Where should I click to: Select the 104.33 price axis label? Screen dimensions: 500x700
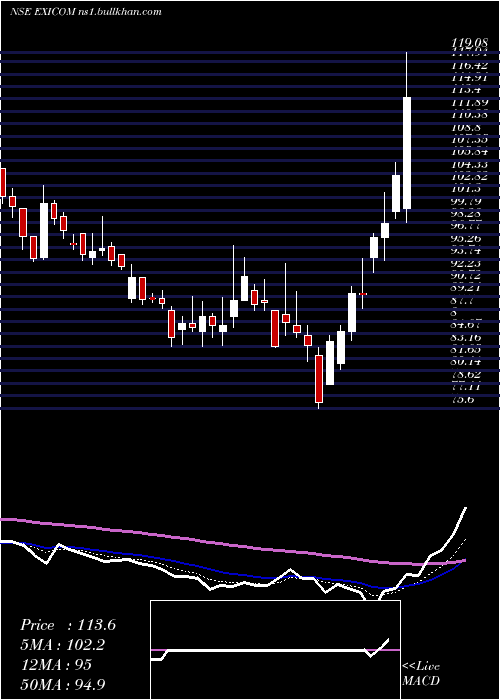[469, 165]
